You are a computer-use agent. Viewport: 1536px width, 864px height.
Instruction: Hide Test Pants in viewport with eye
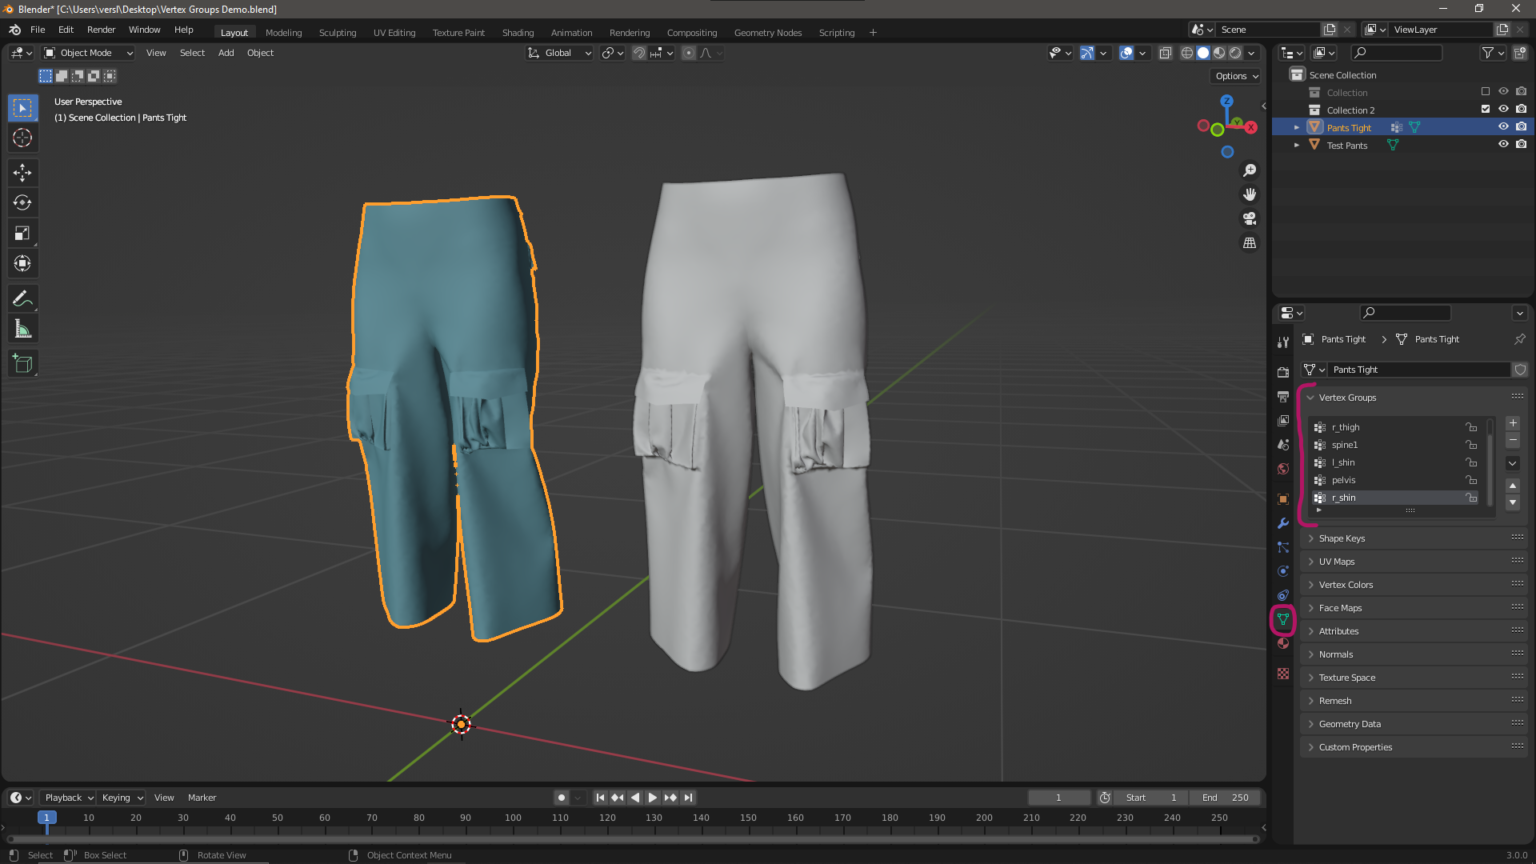coord(1503,144)
